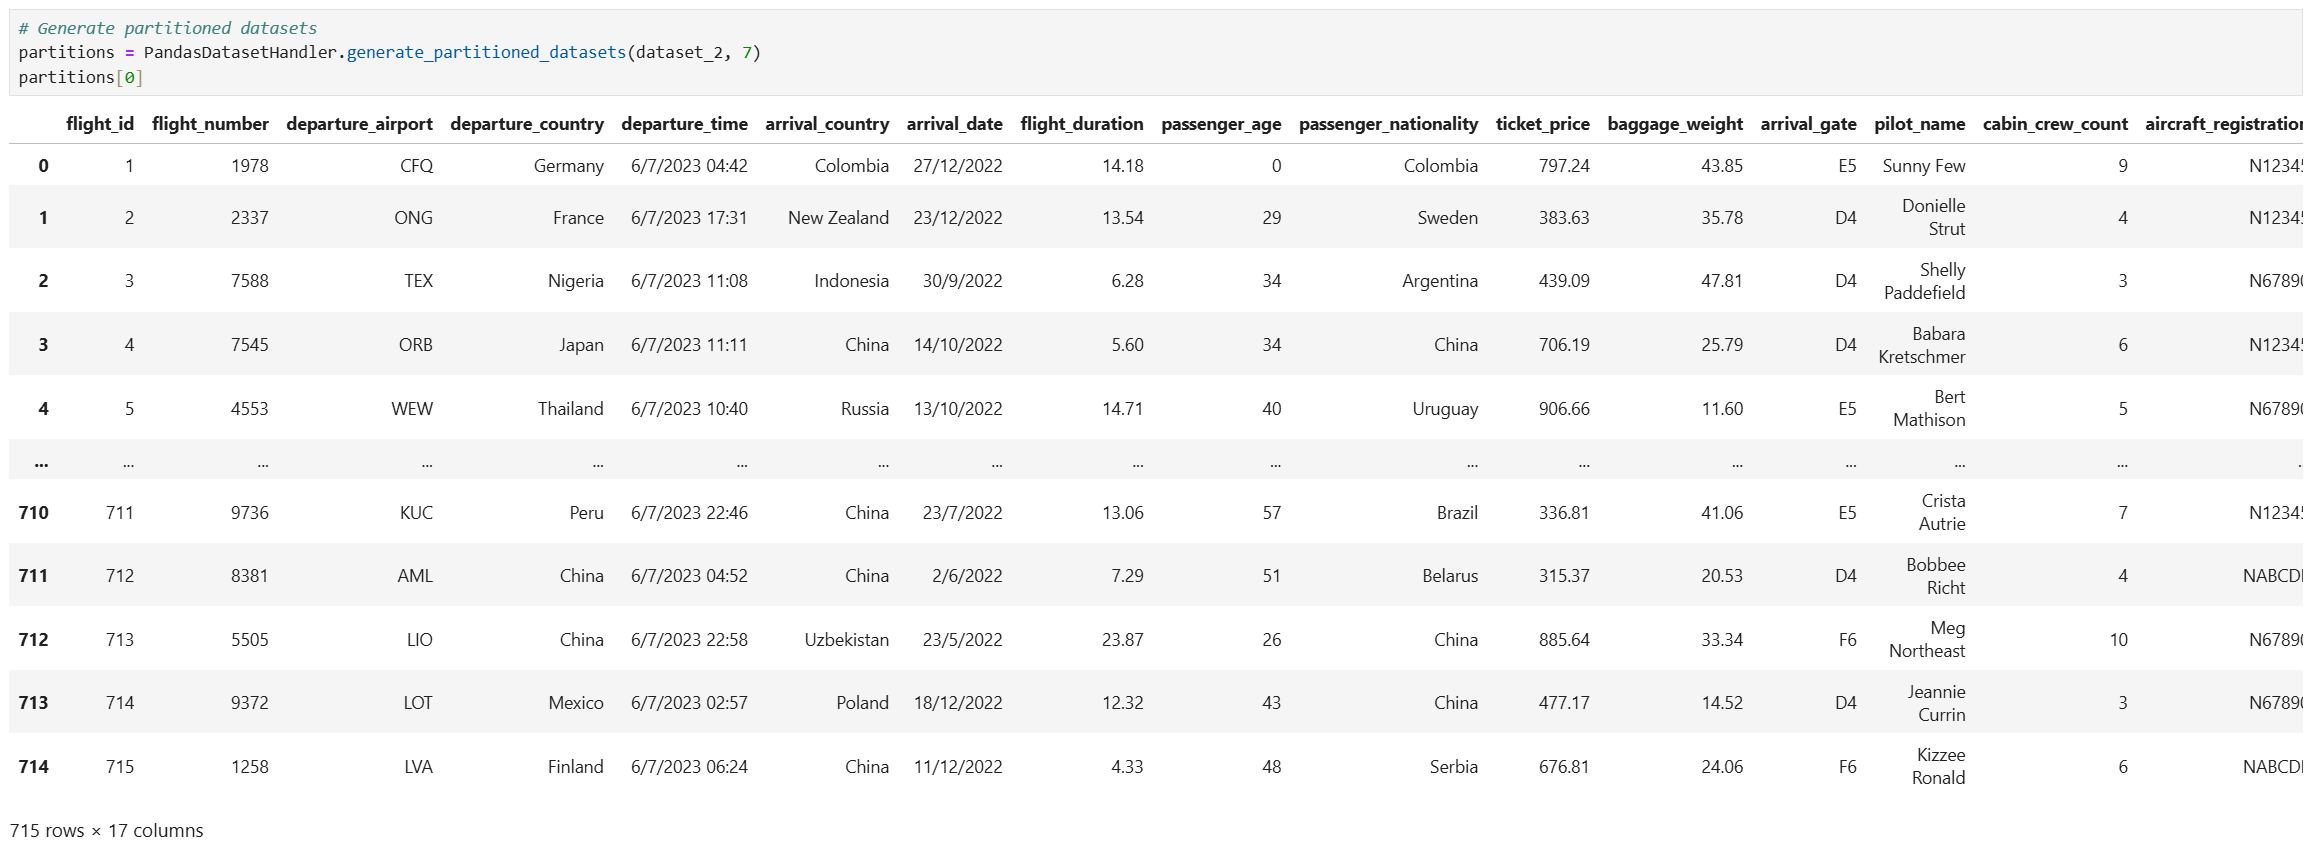Select the New Zealand arrival country cell
This screenshot has height=844, width=2316.
click(837, 218)
